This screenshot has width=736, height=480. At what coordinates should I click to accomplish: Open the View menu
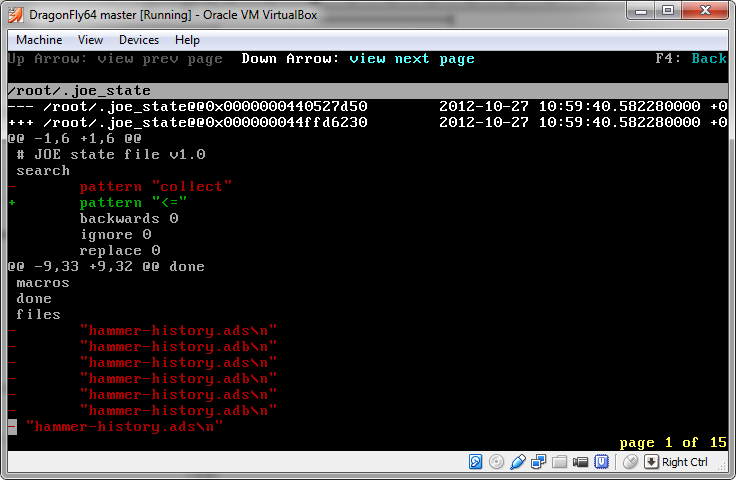90,40
